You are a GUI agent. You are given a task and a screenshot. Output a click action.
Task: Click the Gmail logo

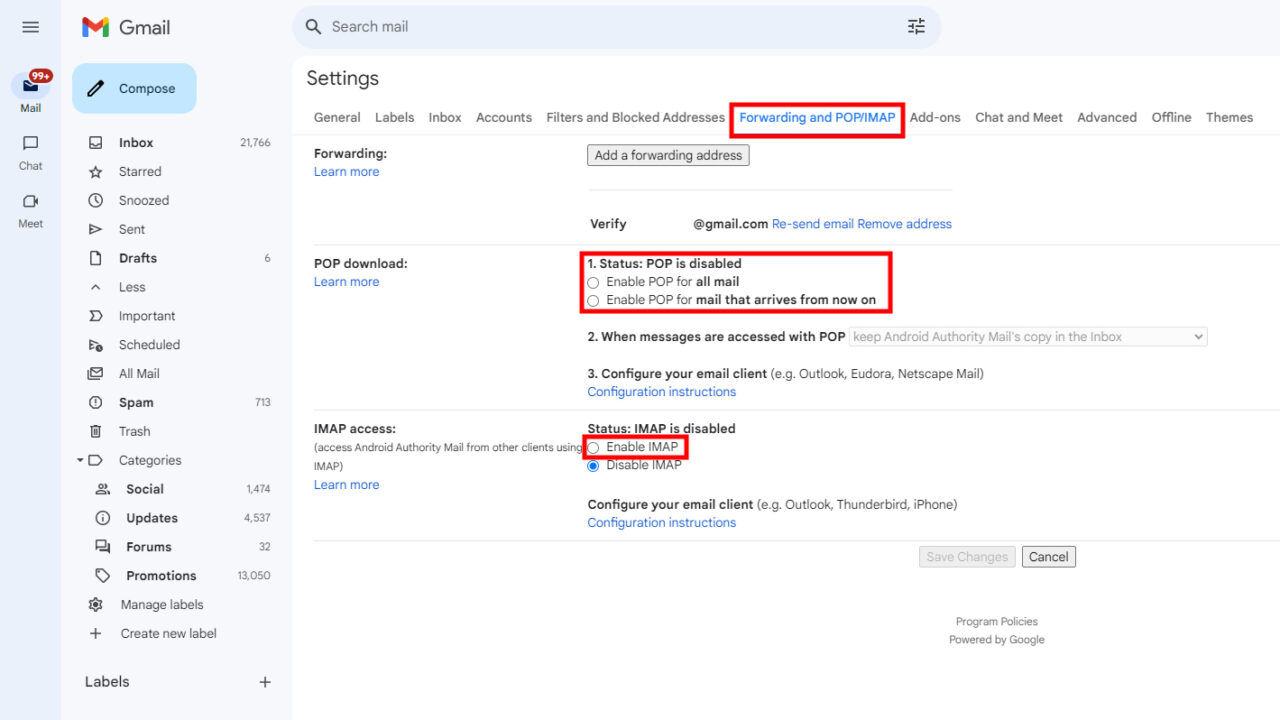pos(126,27)
